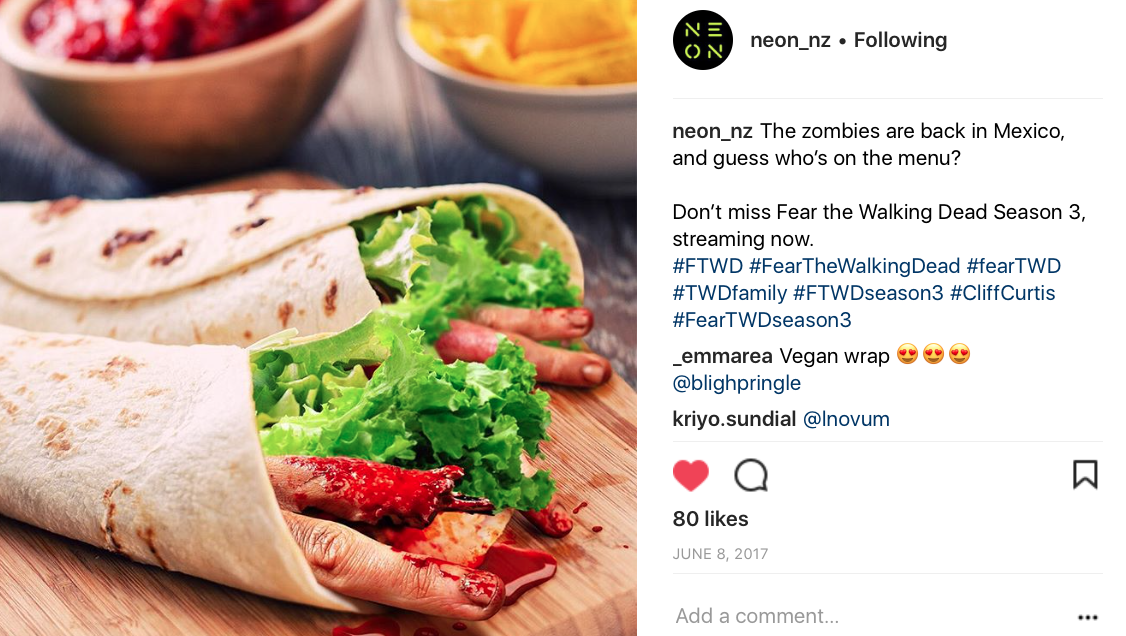The width and height of the screenshot is (1126, 636).
Task: Open the #TWDfamily hashtag
Action: coord(730,293)
